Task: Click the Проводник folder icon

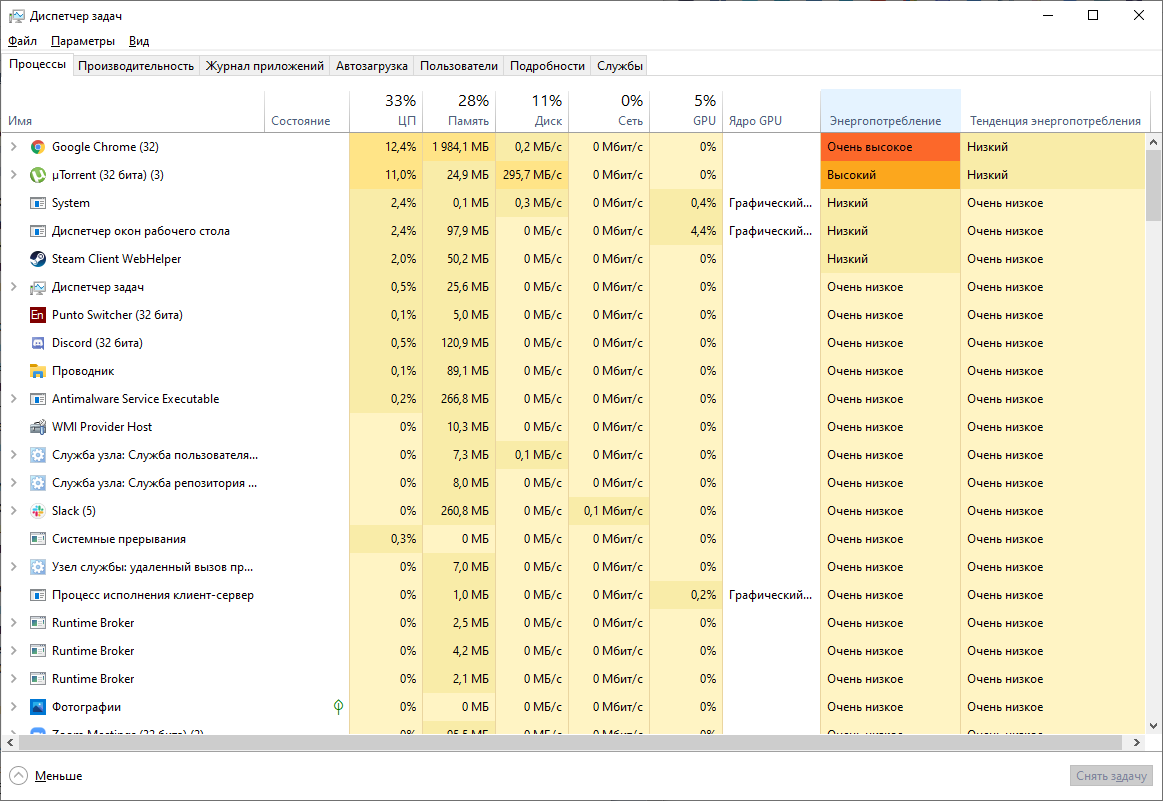Action: click(x=38, y=371)
